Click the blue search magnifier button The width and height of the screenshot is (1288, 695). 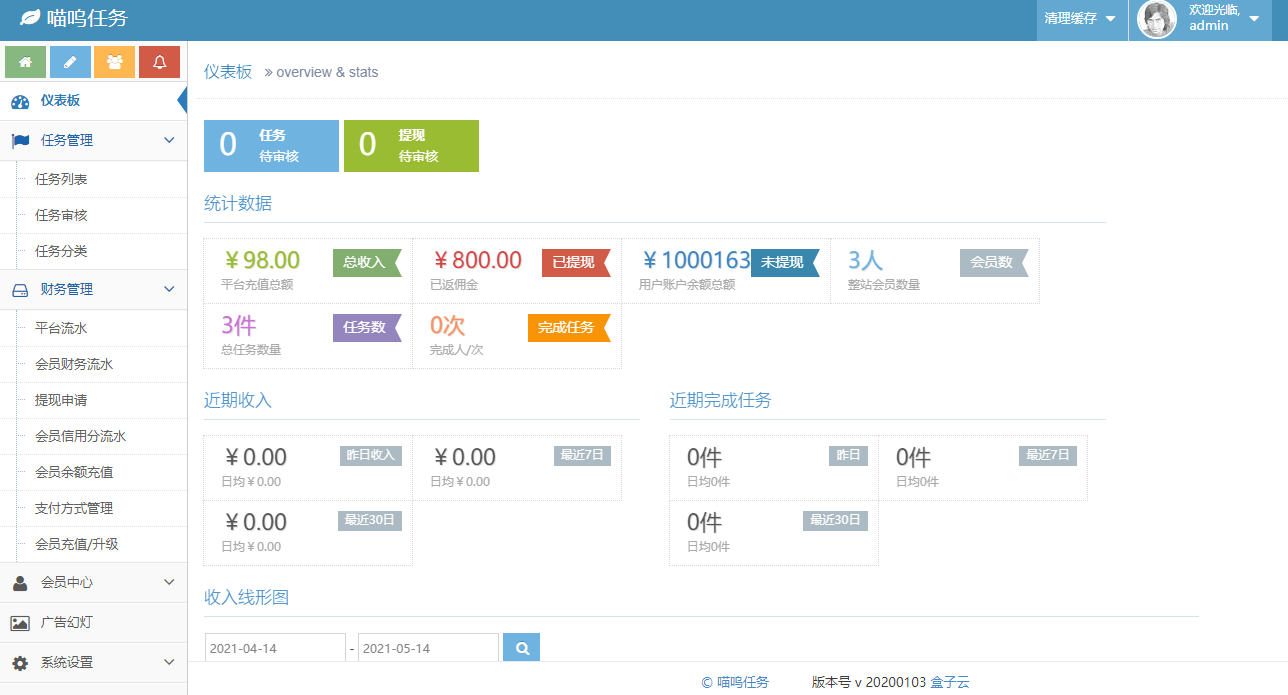(521, 648)
